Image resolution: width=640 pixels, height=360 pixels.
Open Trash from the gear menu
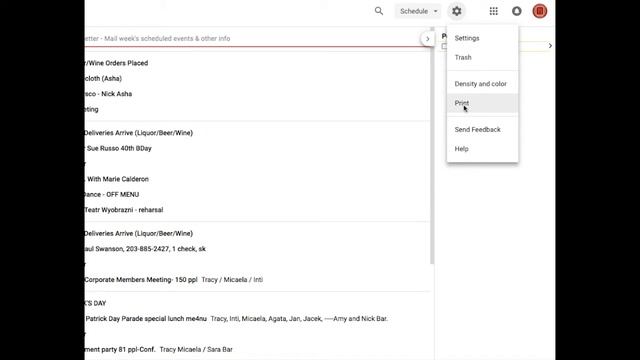[x=482, y=57]
